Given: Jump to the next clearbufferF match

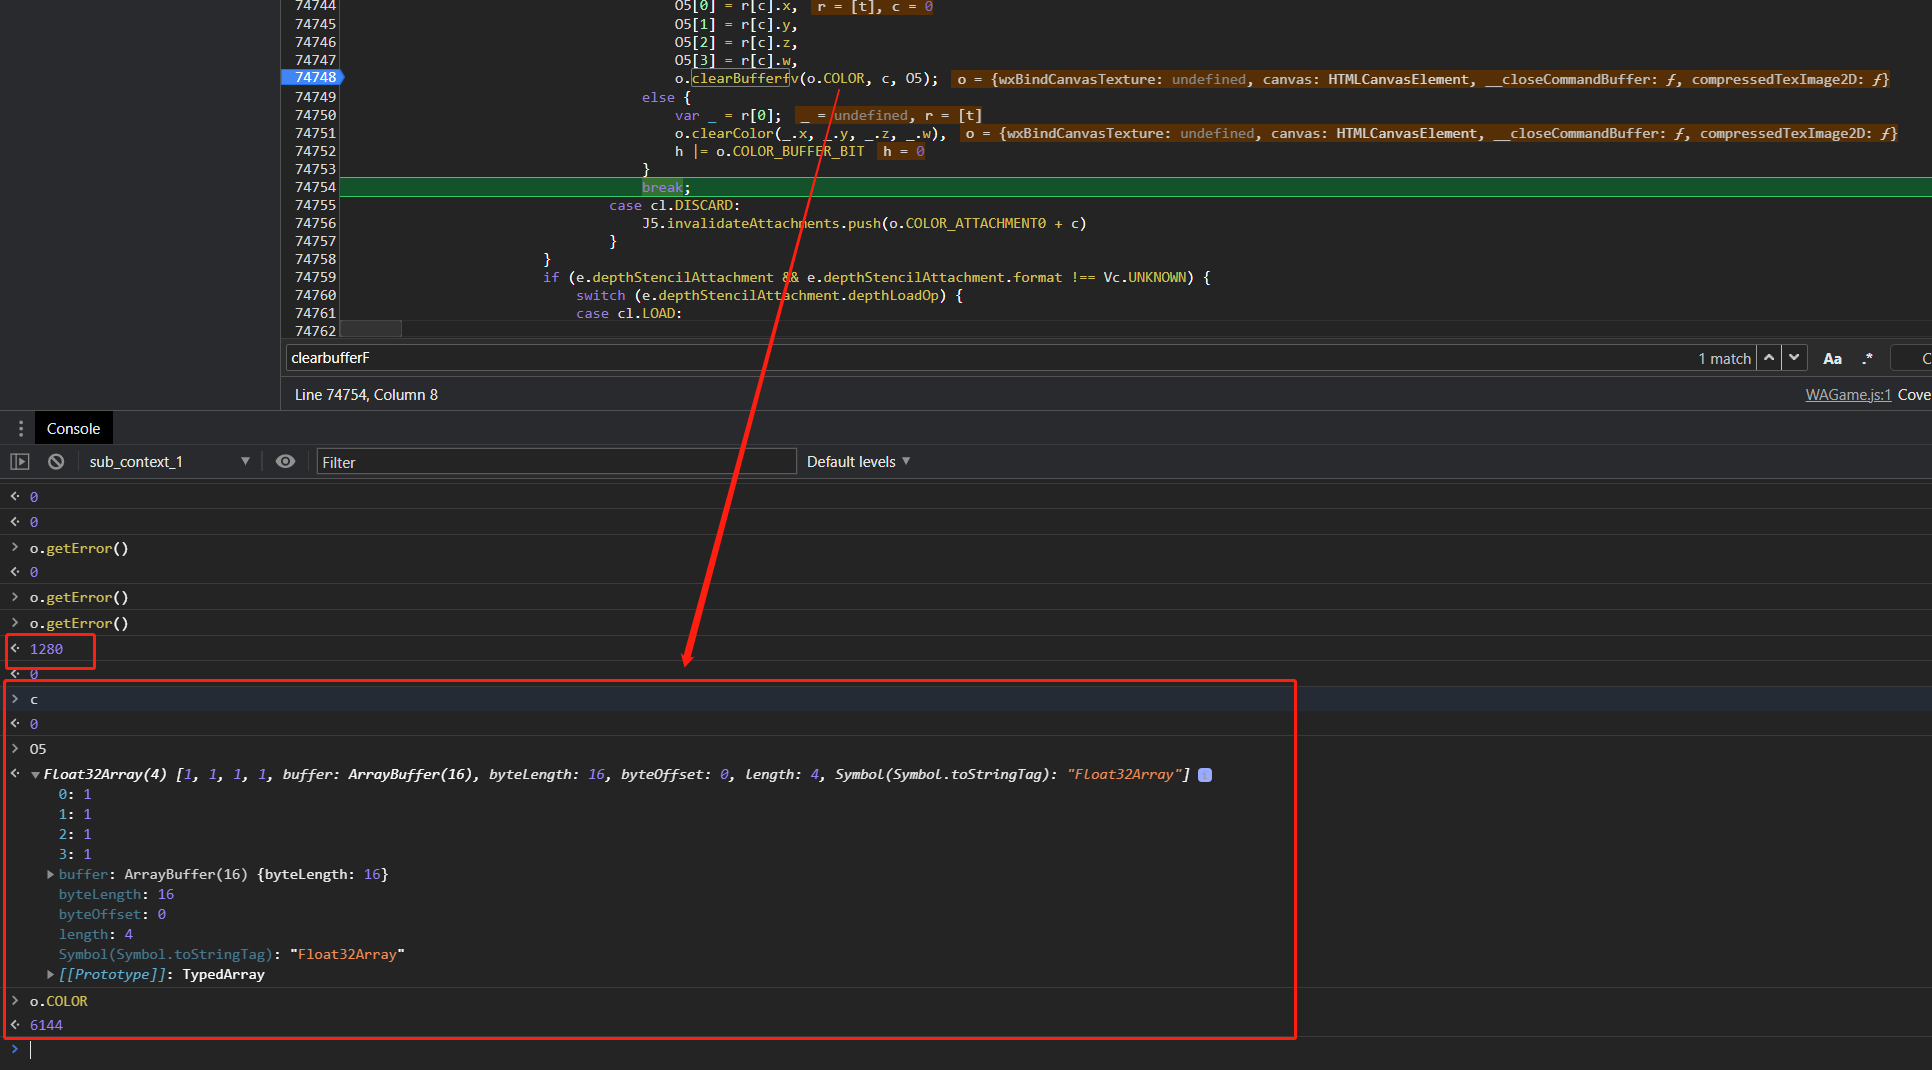Looking at the screenshot, I should tap(1795, 357).
